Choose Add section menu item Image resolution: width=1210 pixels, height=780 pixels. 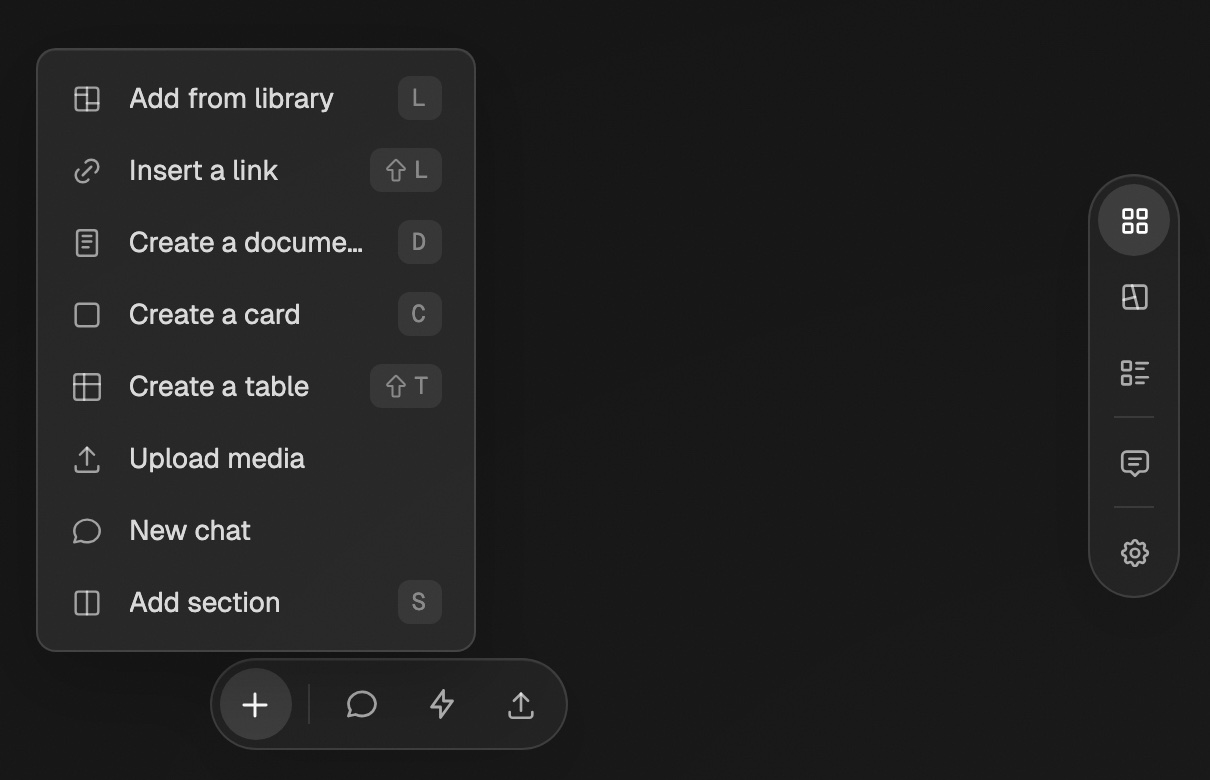coord(256,602)
